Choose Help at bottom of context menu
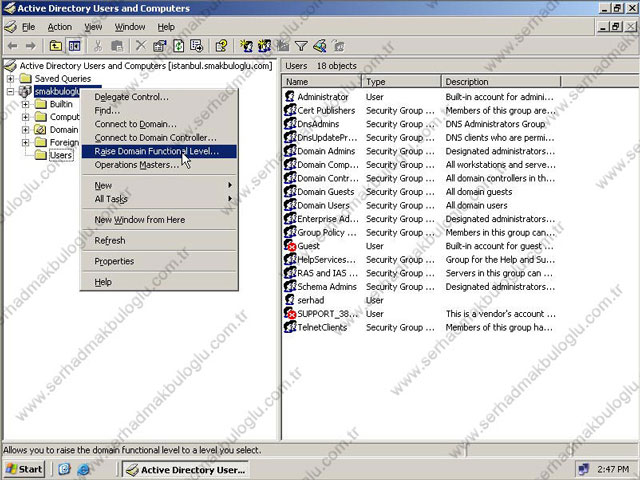The width and height of the screenshot is (640, 480). pos(159,282)
